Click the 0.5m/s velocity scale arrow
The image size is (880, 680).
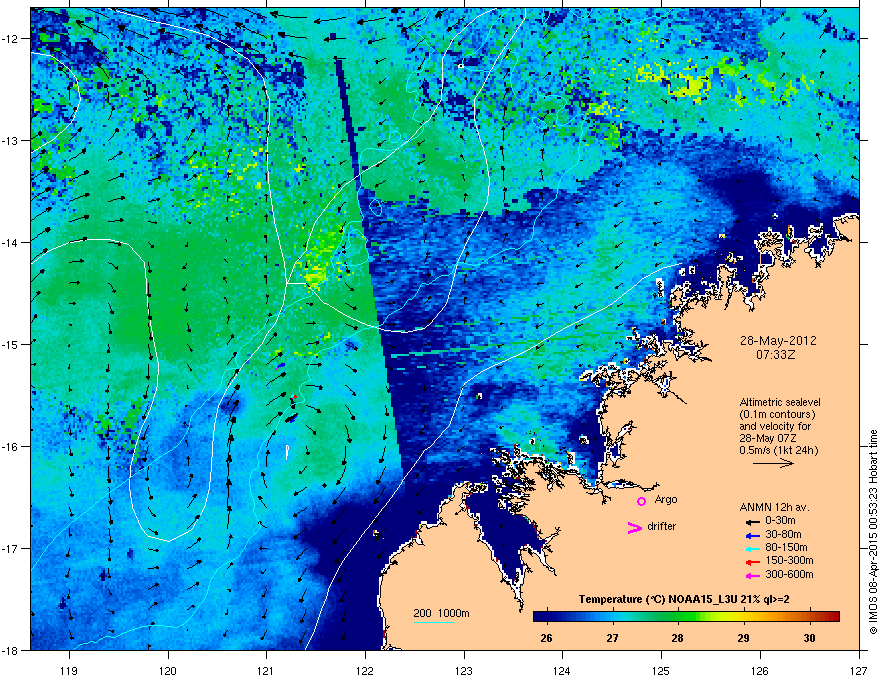[x=773, y=463]
